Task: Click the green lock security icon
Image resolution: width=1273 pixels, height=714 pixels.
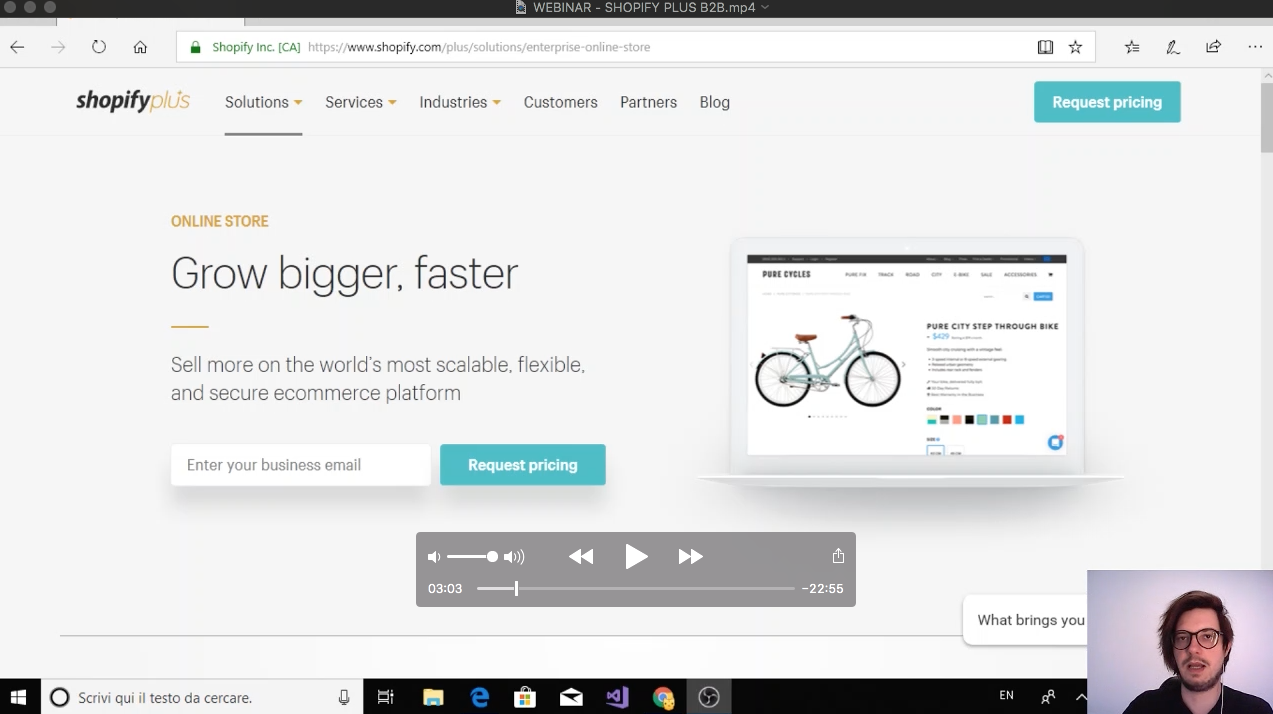Action: 195,47
